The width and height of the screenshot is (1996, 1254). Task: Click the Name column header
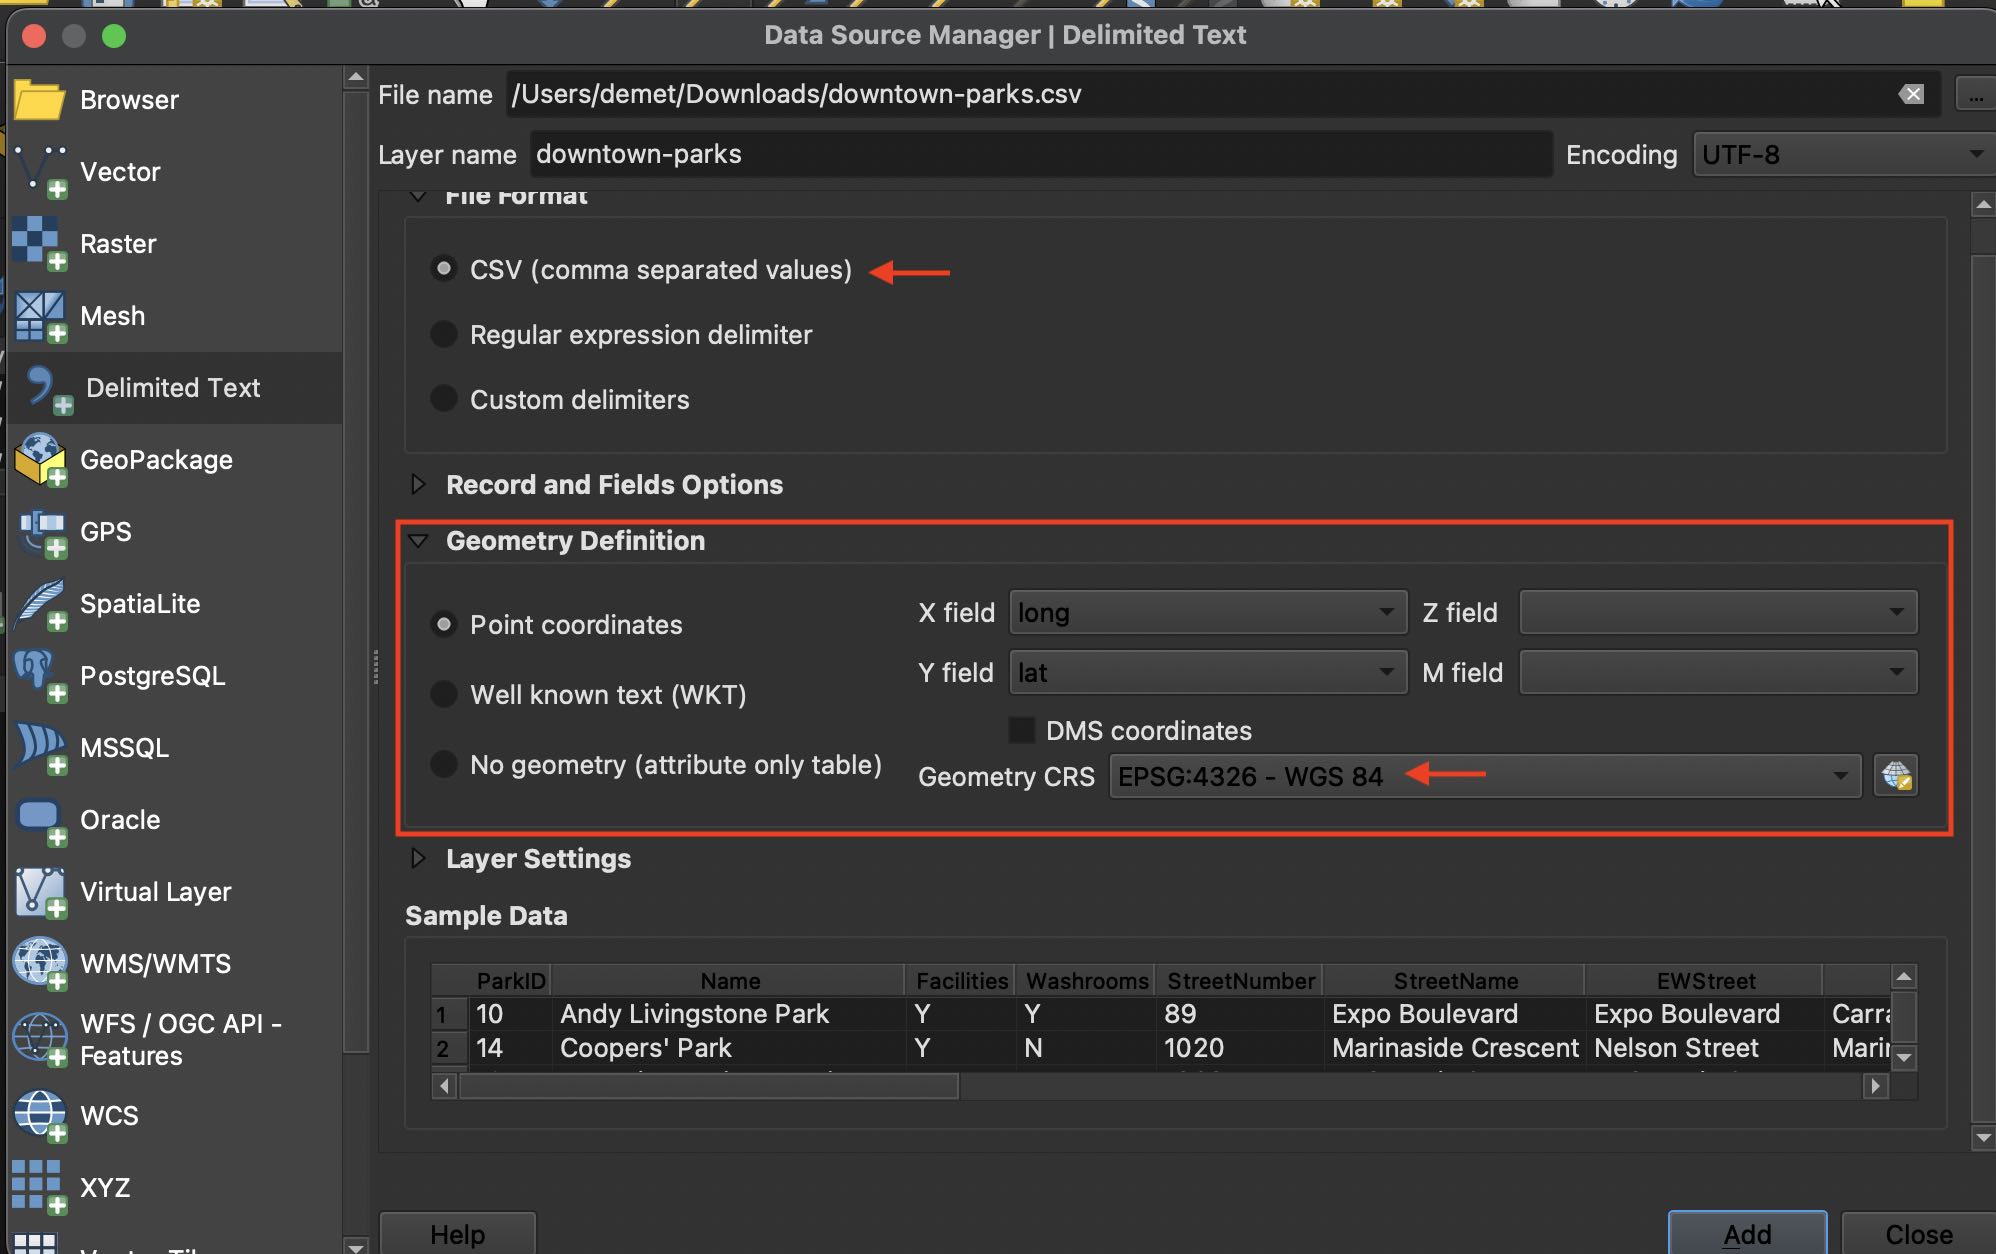coord(729,981)
